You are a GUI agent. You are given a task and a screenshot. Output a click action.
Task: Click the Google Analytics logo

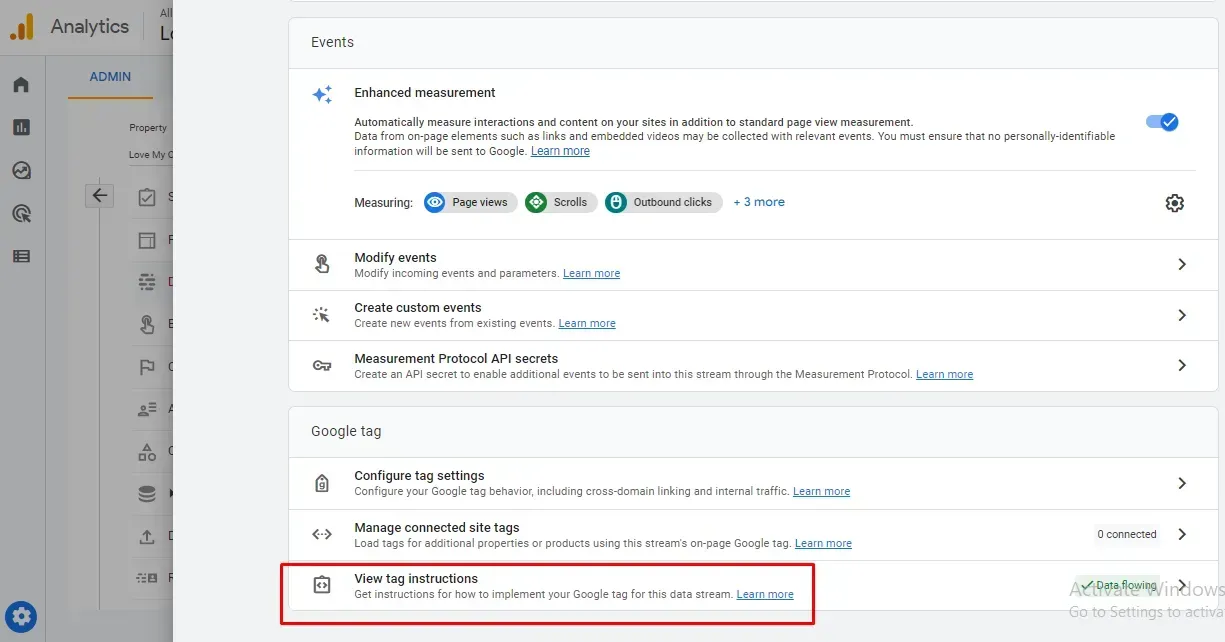tap(22, 27)
